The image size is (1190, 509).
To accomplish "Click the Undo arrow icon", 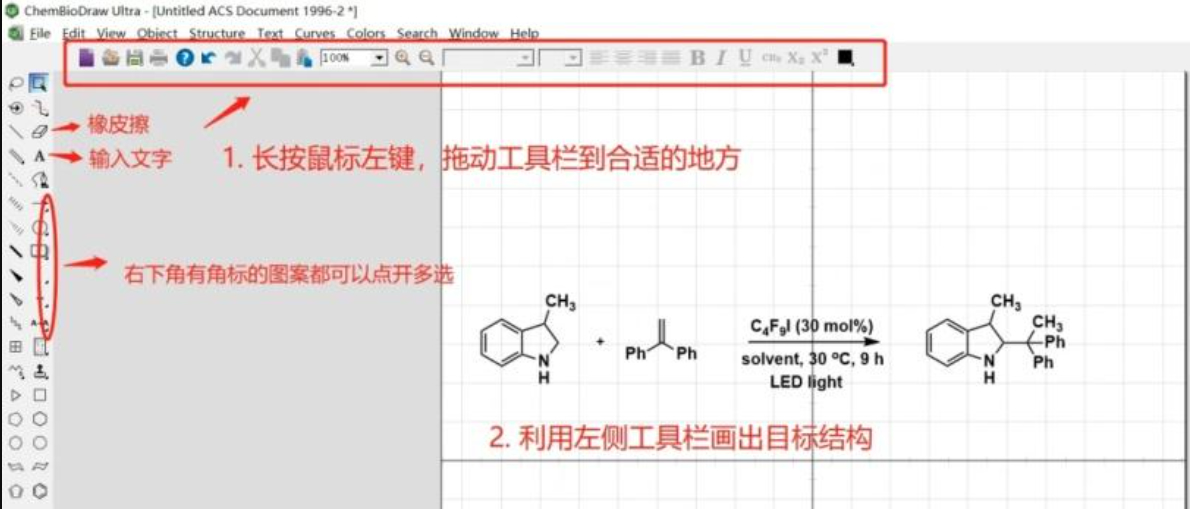I will (208, 58).
